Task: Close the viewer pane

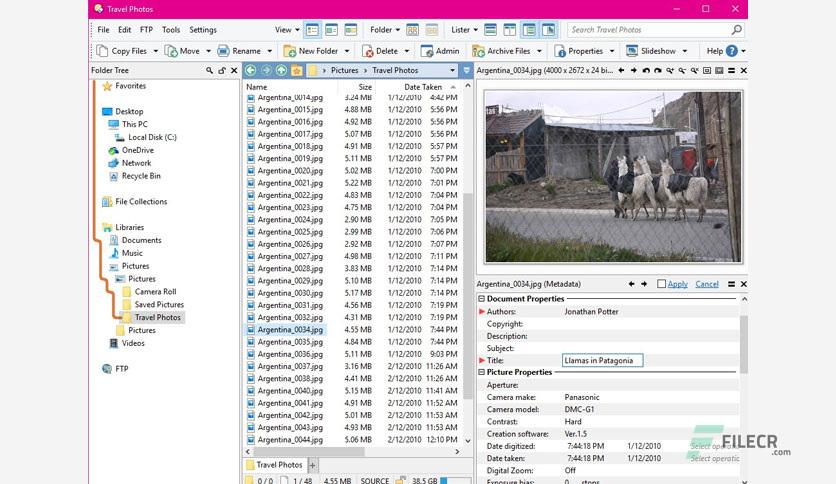Action: pos(744,70)
